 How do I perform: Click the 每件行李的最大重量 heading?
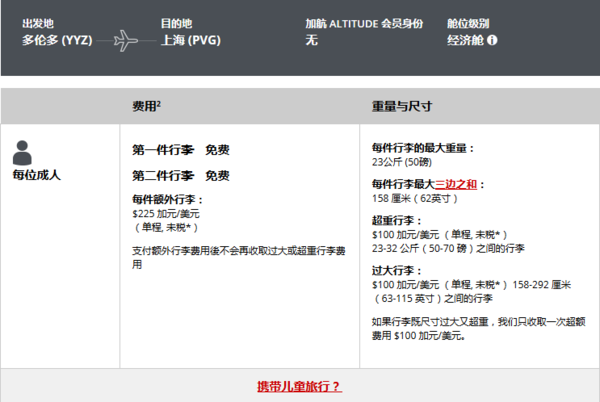tap(421, 148)
